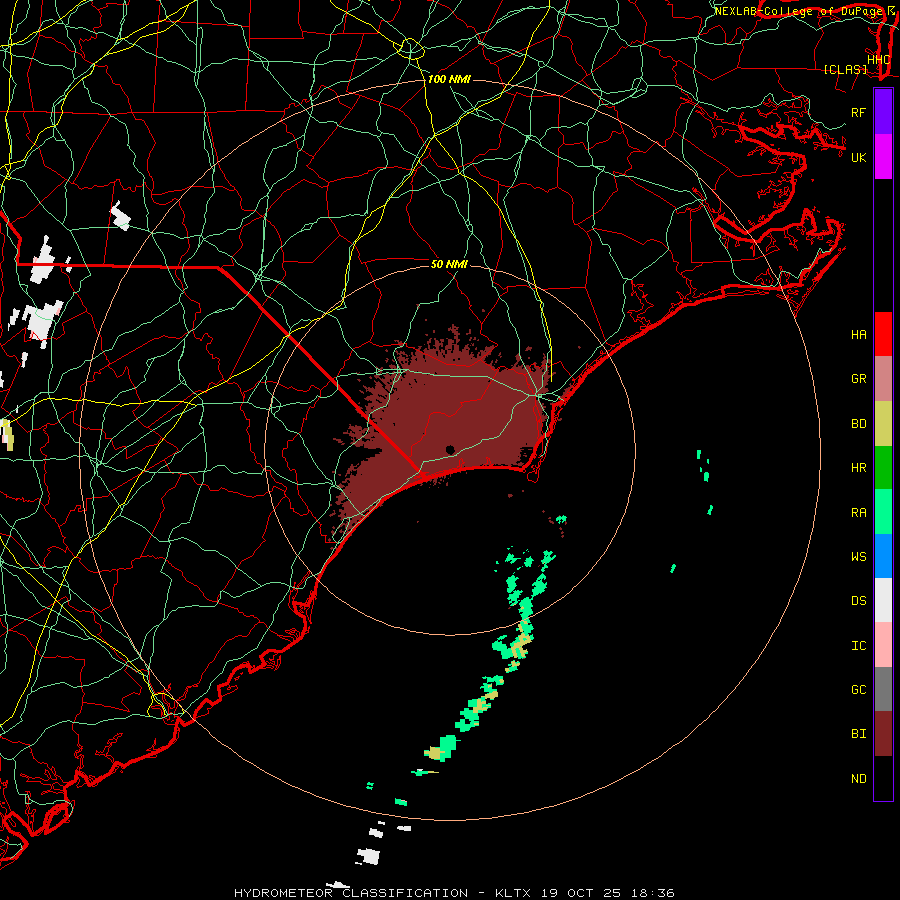The width and height of the screenshot is (900, 900).
Task: Select the GC gray legend swatch
Action: click(x=883, y=689)
